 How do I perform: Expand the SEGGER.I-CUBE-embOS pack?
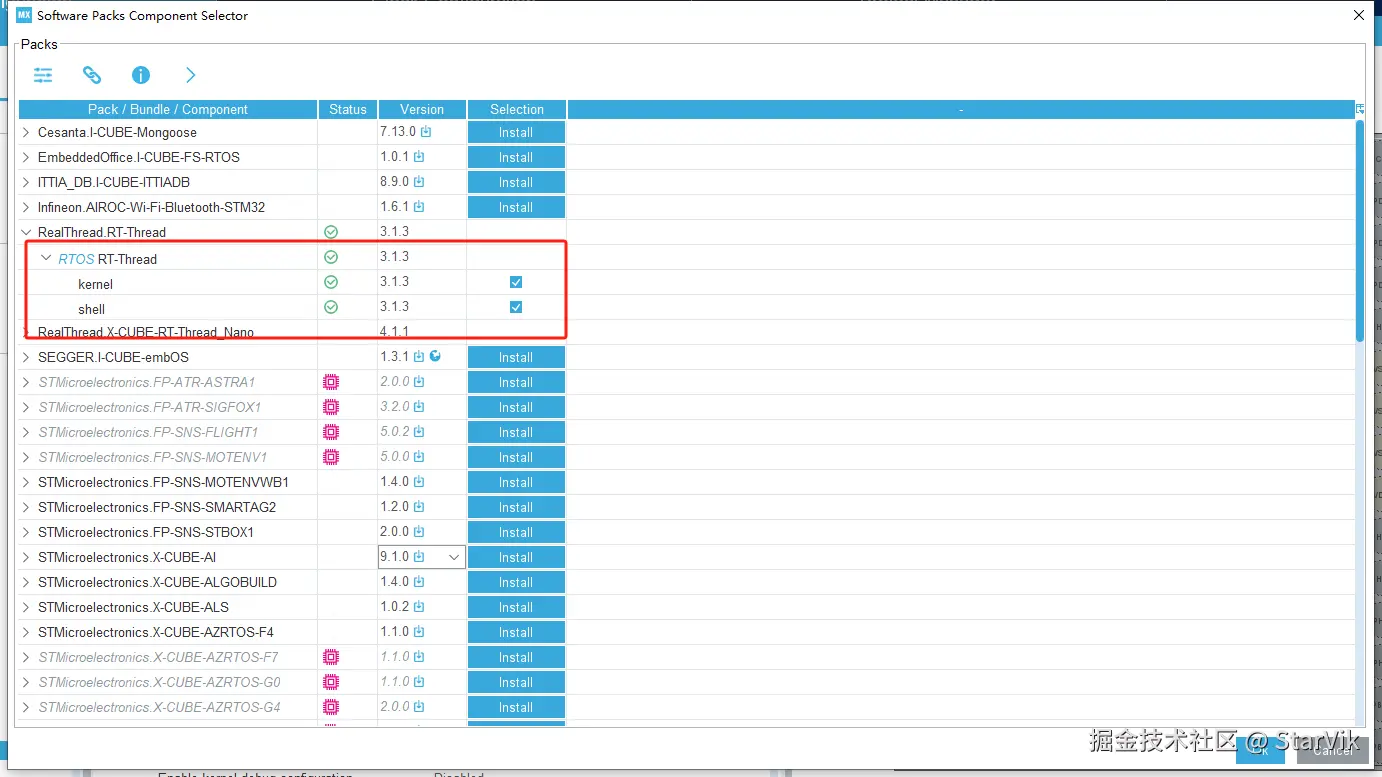[26, 357]
